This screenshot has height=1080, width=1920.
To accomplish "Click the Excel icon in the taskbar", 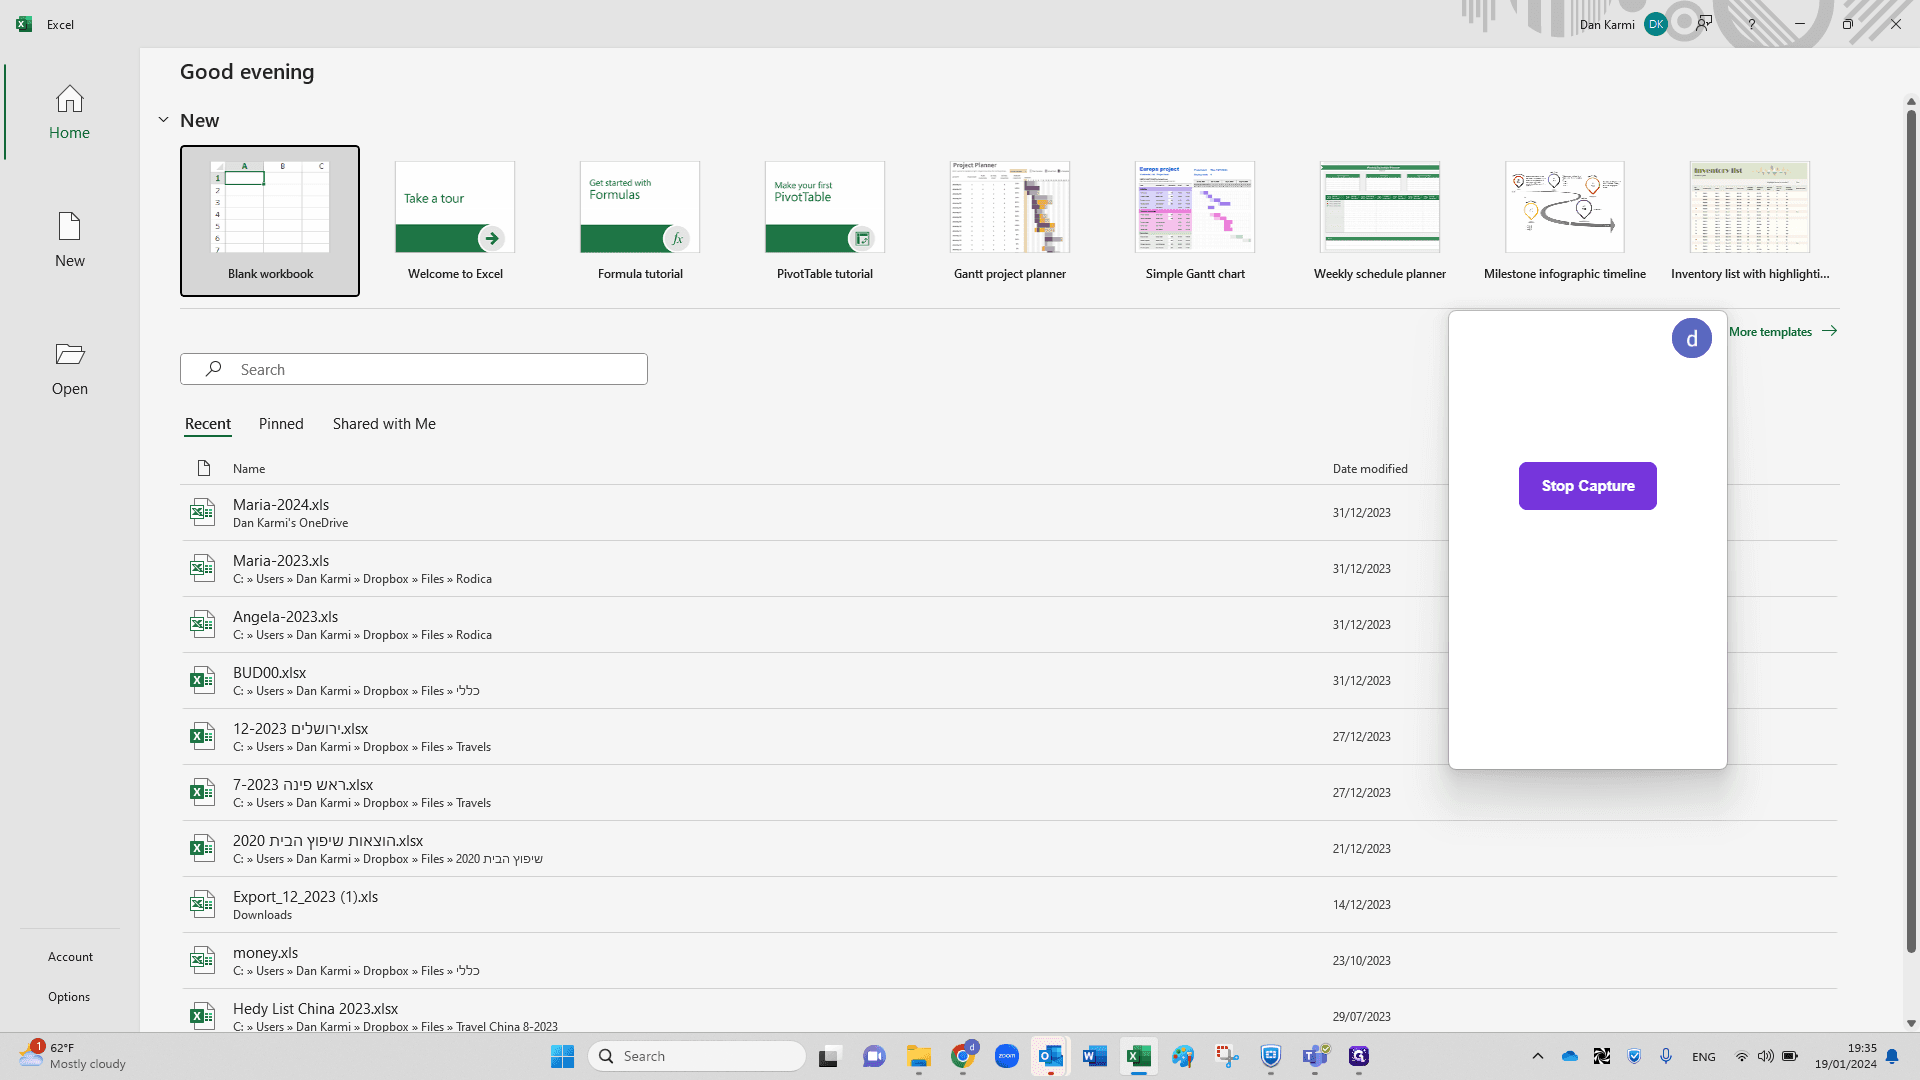I will coord(1139,1056).
